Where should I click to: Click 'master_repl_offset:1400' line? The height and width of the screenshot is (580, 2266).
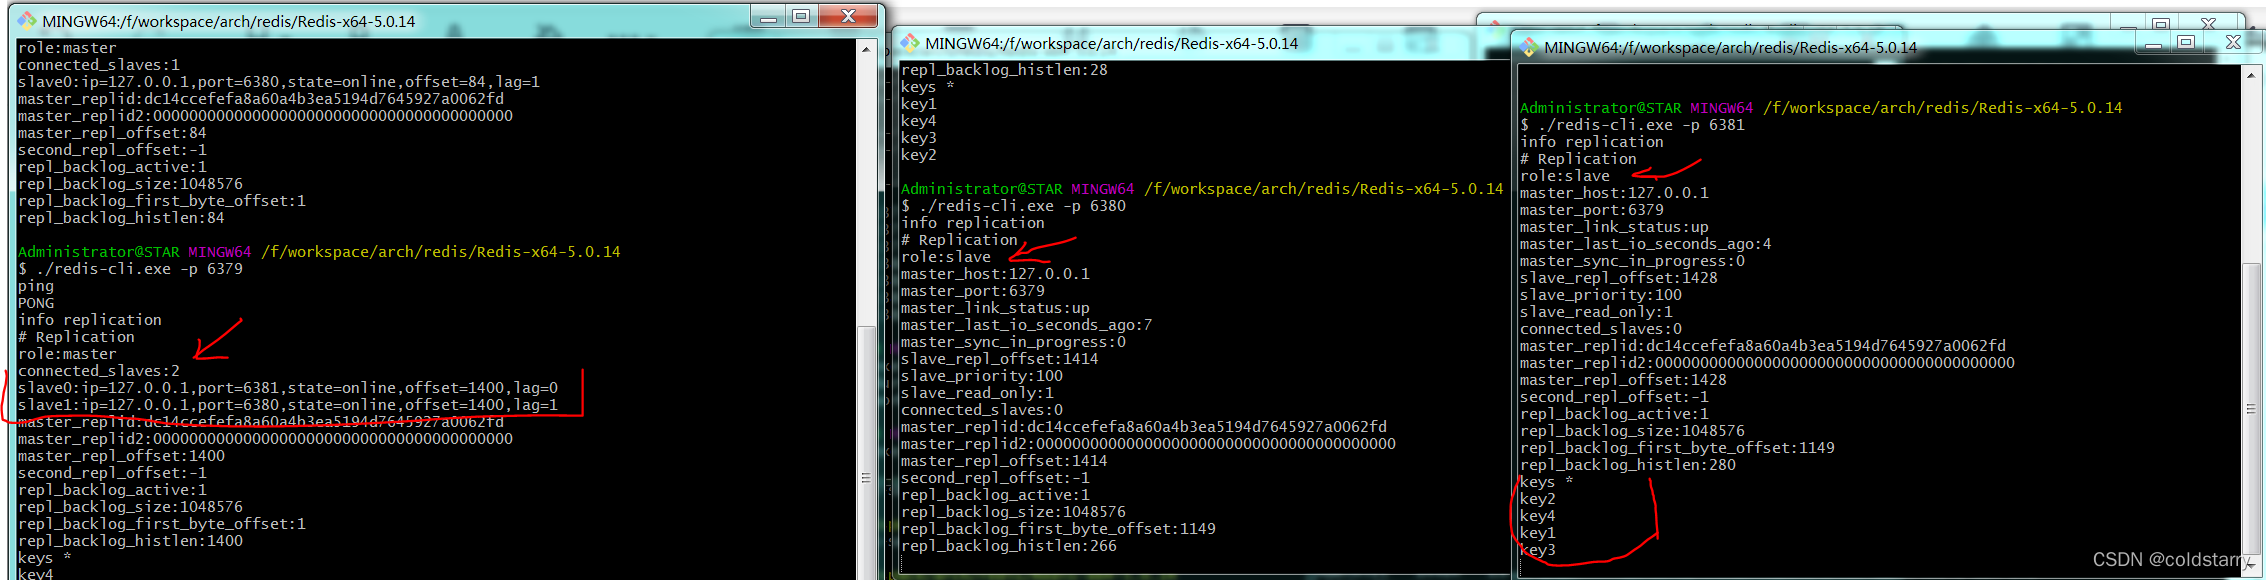click(121, 456)
